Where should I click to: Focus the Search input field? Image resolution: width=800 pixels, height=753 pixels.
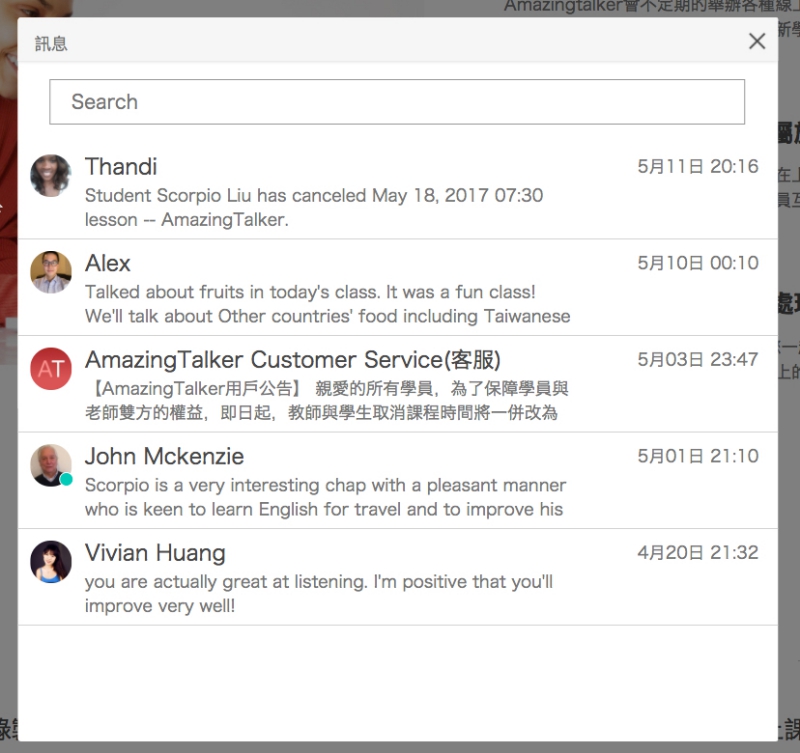pyautogui.click(x=397, y=102)
